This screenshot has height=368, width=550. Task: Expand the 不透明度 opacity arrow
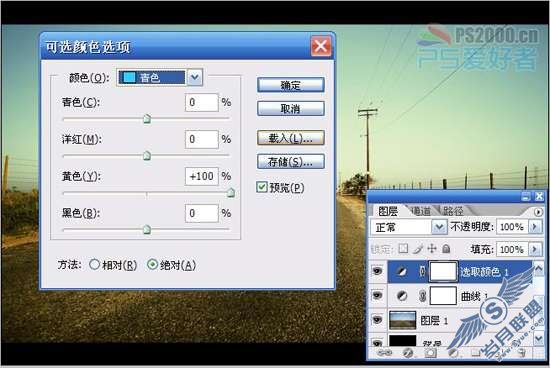(535, 227)
